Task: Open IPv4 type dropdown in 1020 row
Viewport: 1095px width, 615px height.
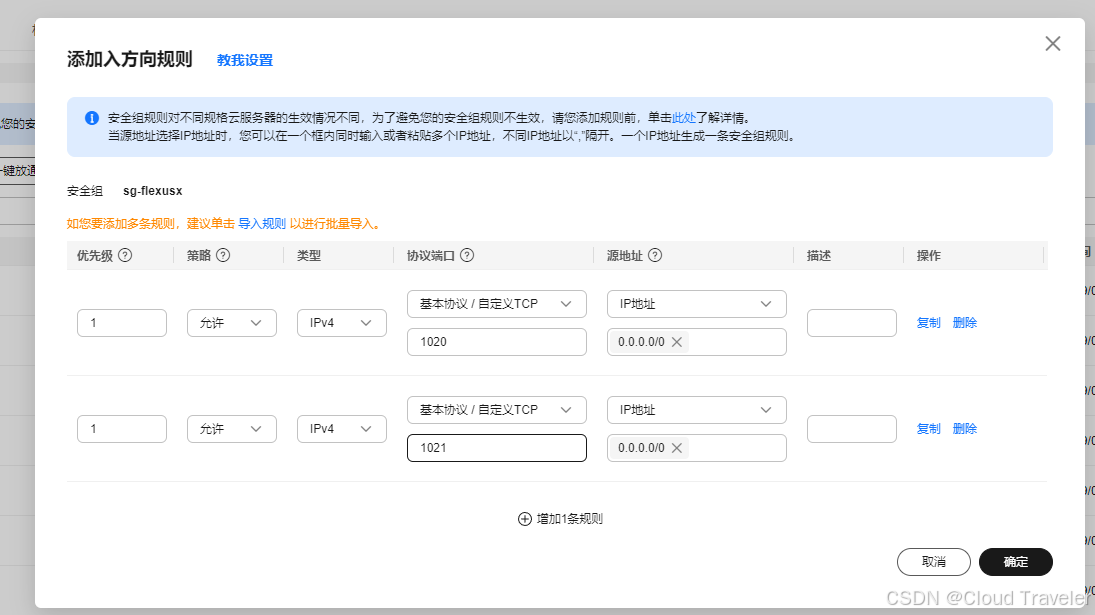Action: (x=341, y=323)
